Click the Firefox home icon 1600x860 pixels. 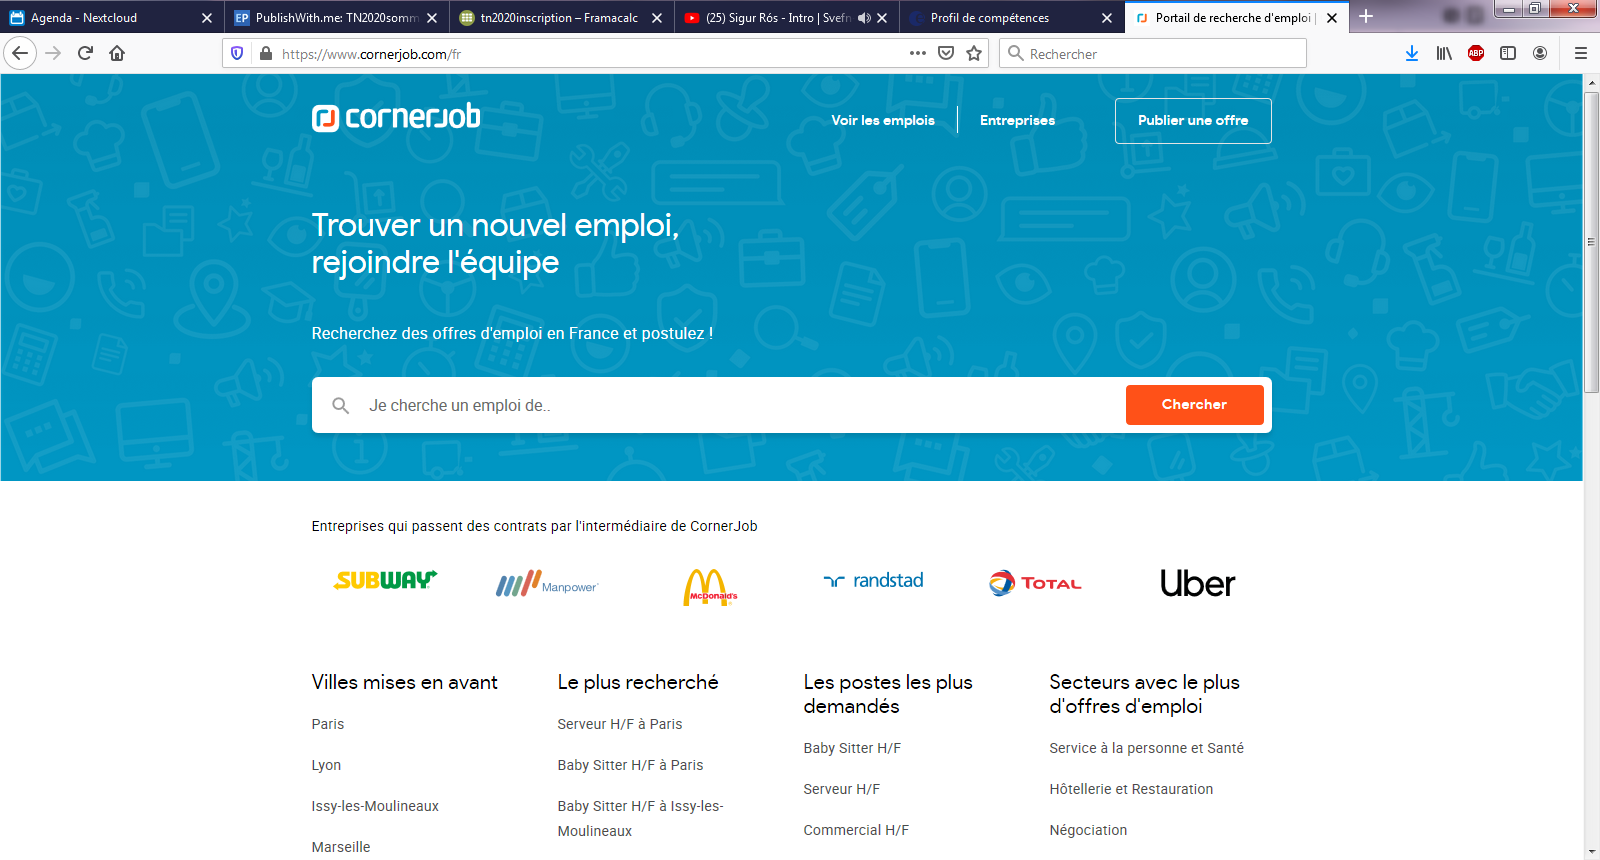click(x=117, y=53)
